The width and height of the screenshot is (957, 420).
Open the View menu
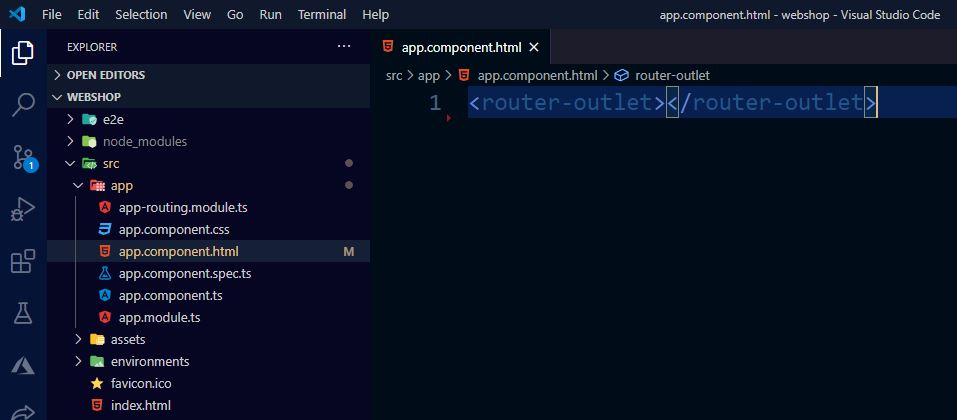[x=197, y=15]
